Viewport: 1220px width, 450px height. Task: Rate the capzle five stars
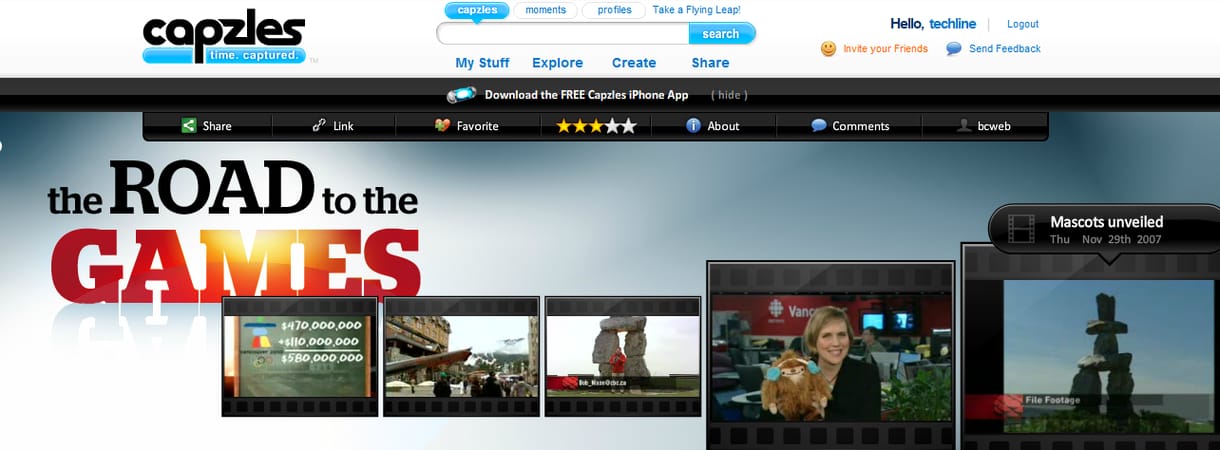coord(628,126)
